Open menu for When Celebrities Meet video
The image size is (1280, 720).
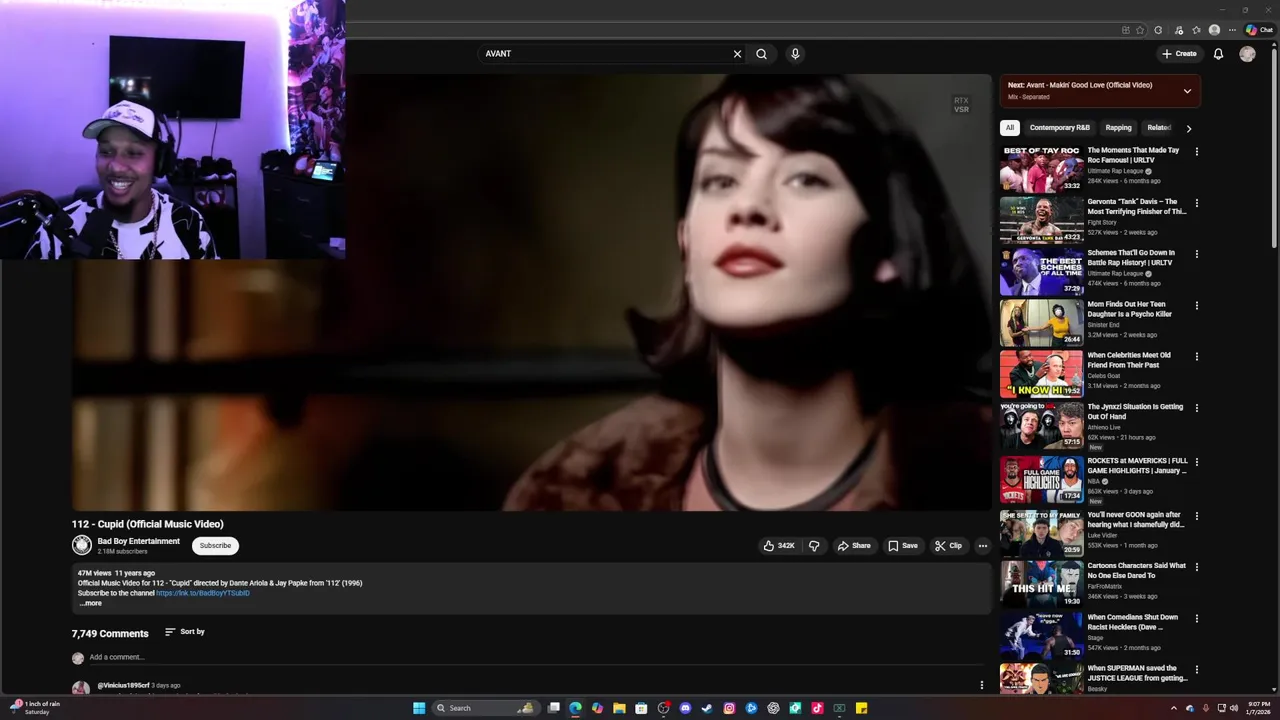(1196, 357)
